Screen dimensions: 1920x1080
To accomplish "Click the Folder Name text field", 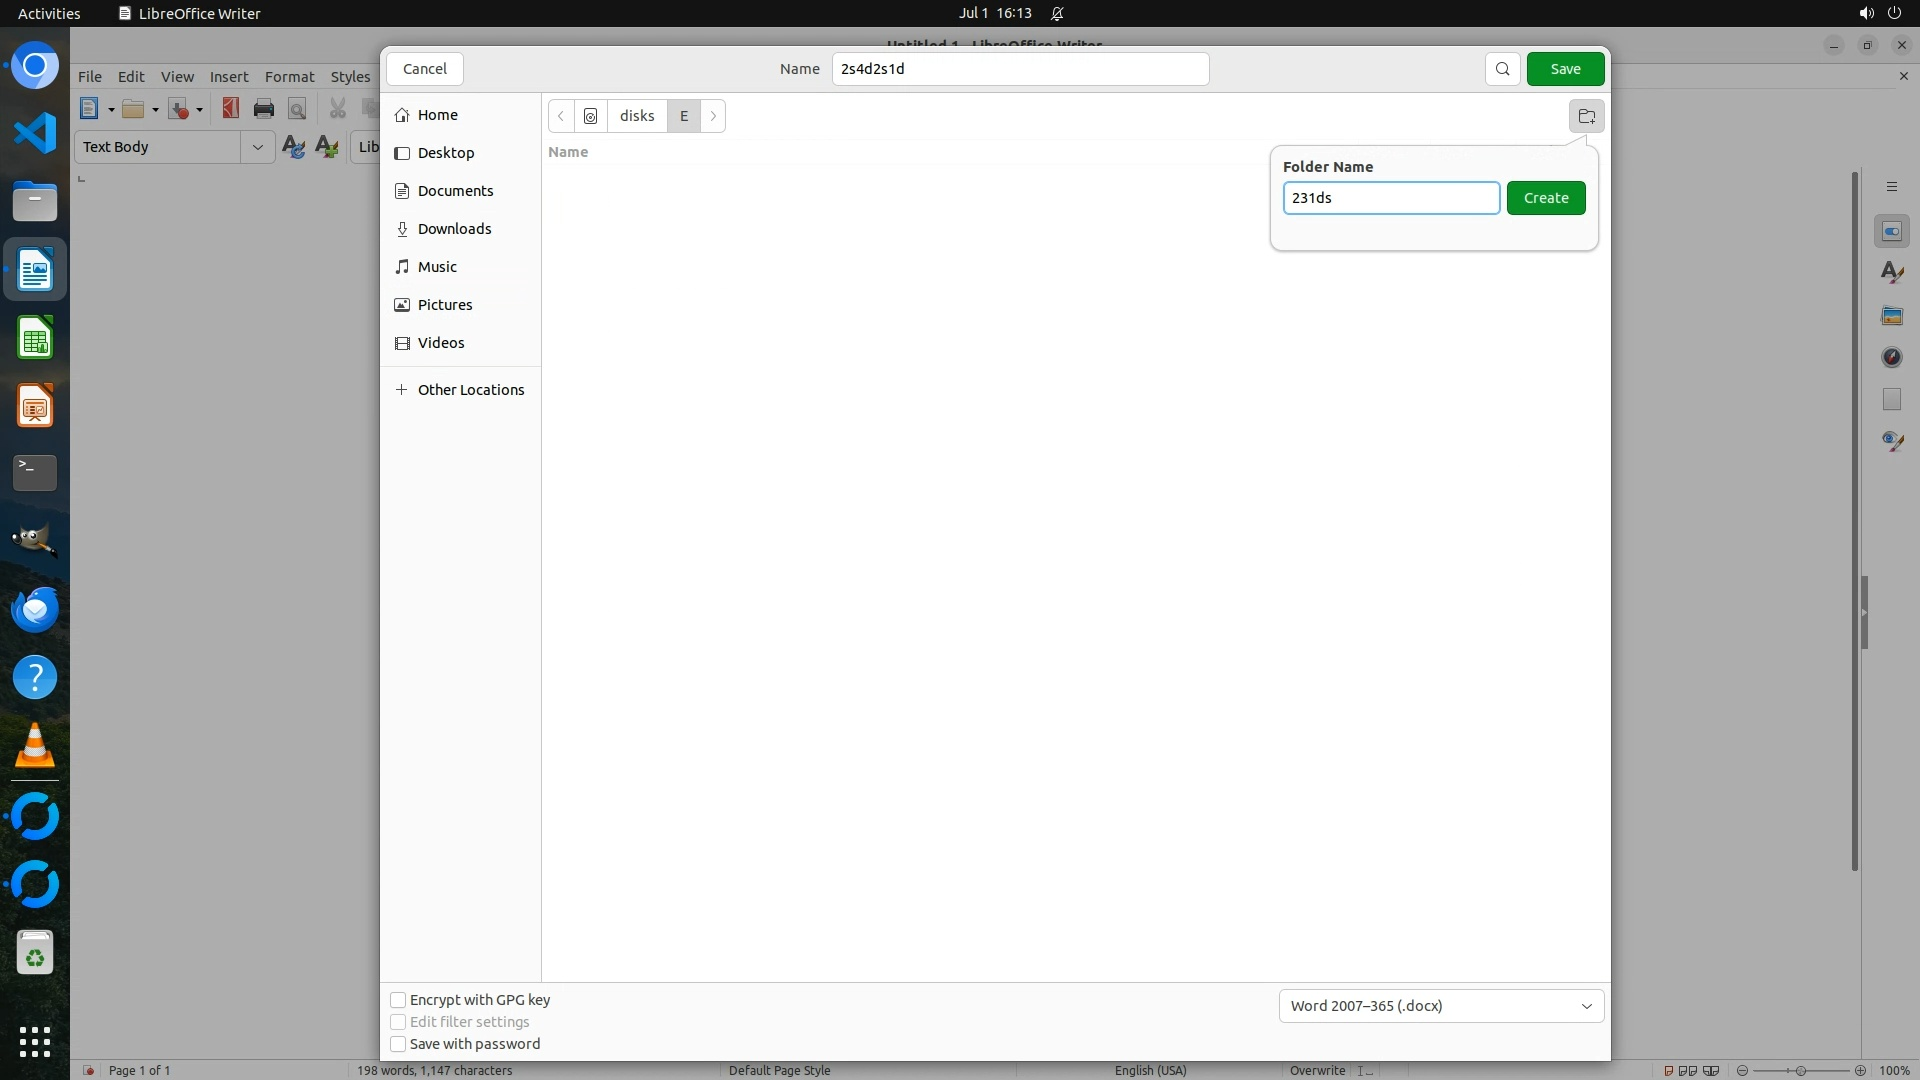I will pyautogui.click(x=1390, y=198).
